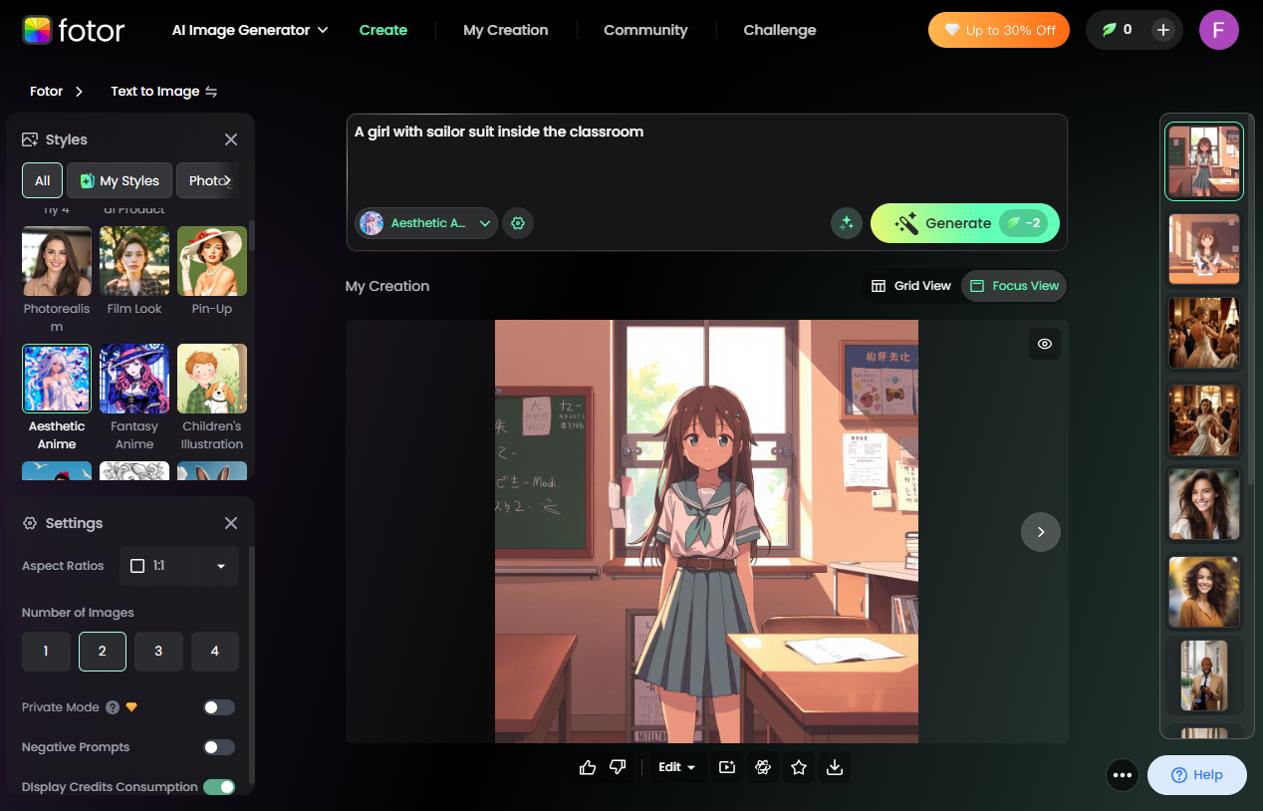This screenshot has width=1263, height=811.
Task: Open the Challenge tab
Action: coord(779,30)
